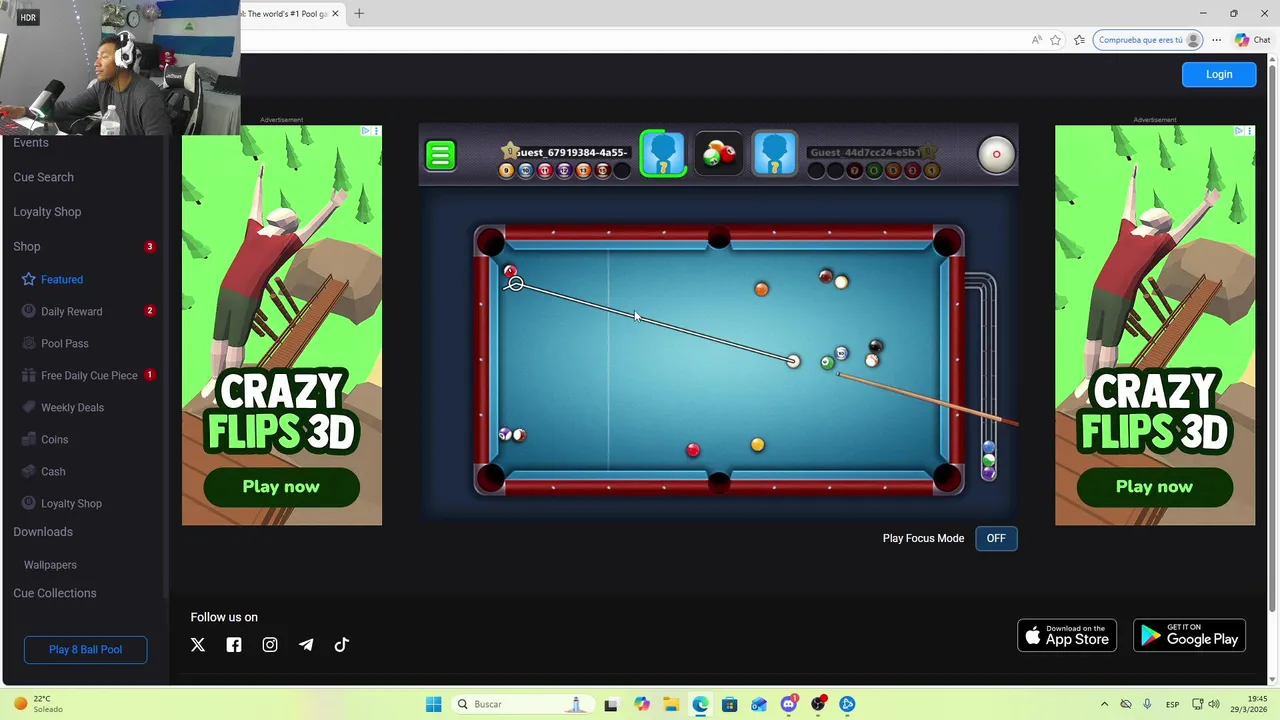Show hidden system tray icons
The height and width of the screenshot is (720, 1280).
point(1104,704)
